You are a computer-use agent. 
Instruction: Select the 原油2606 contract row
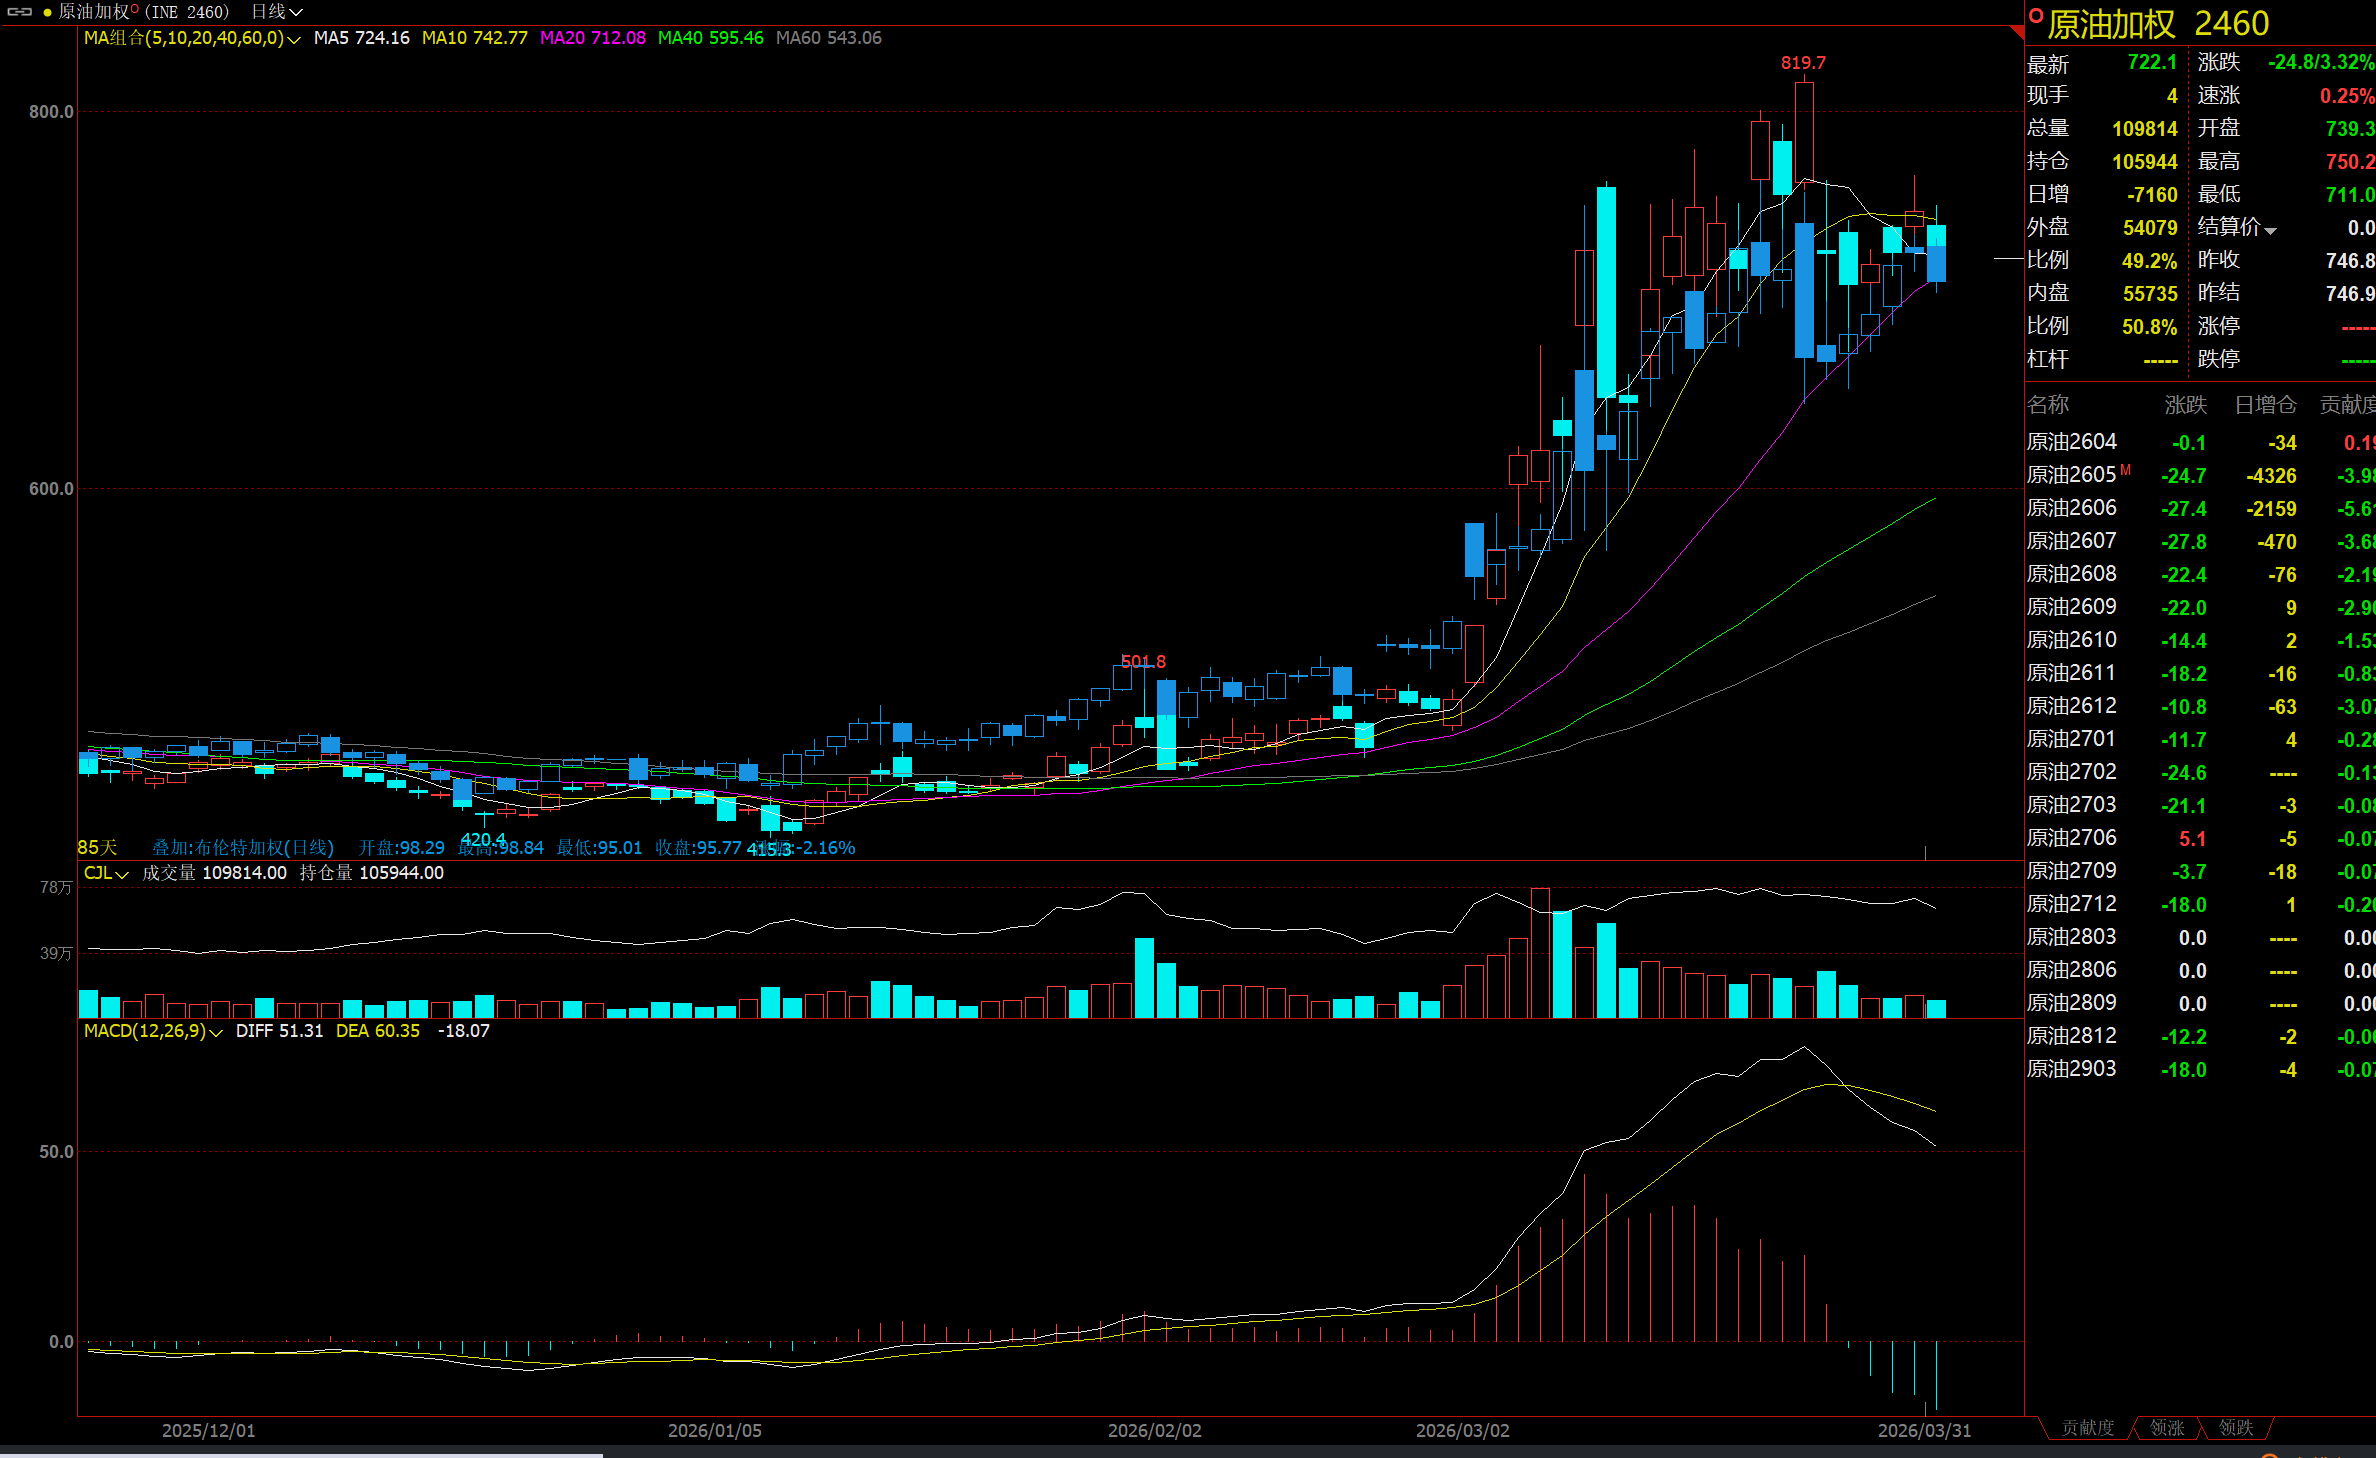(x=2072, y=508)
